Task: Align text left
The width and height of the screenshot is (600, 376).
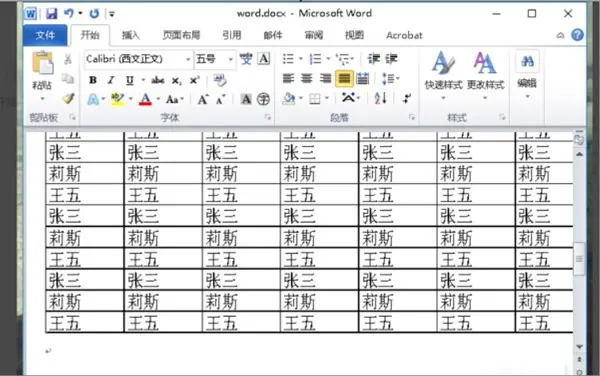Action: tap(288, 79)
